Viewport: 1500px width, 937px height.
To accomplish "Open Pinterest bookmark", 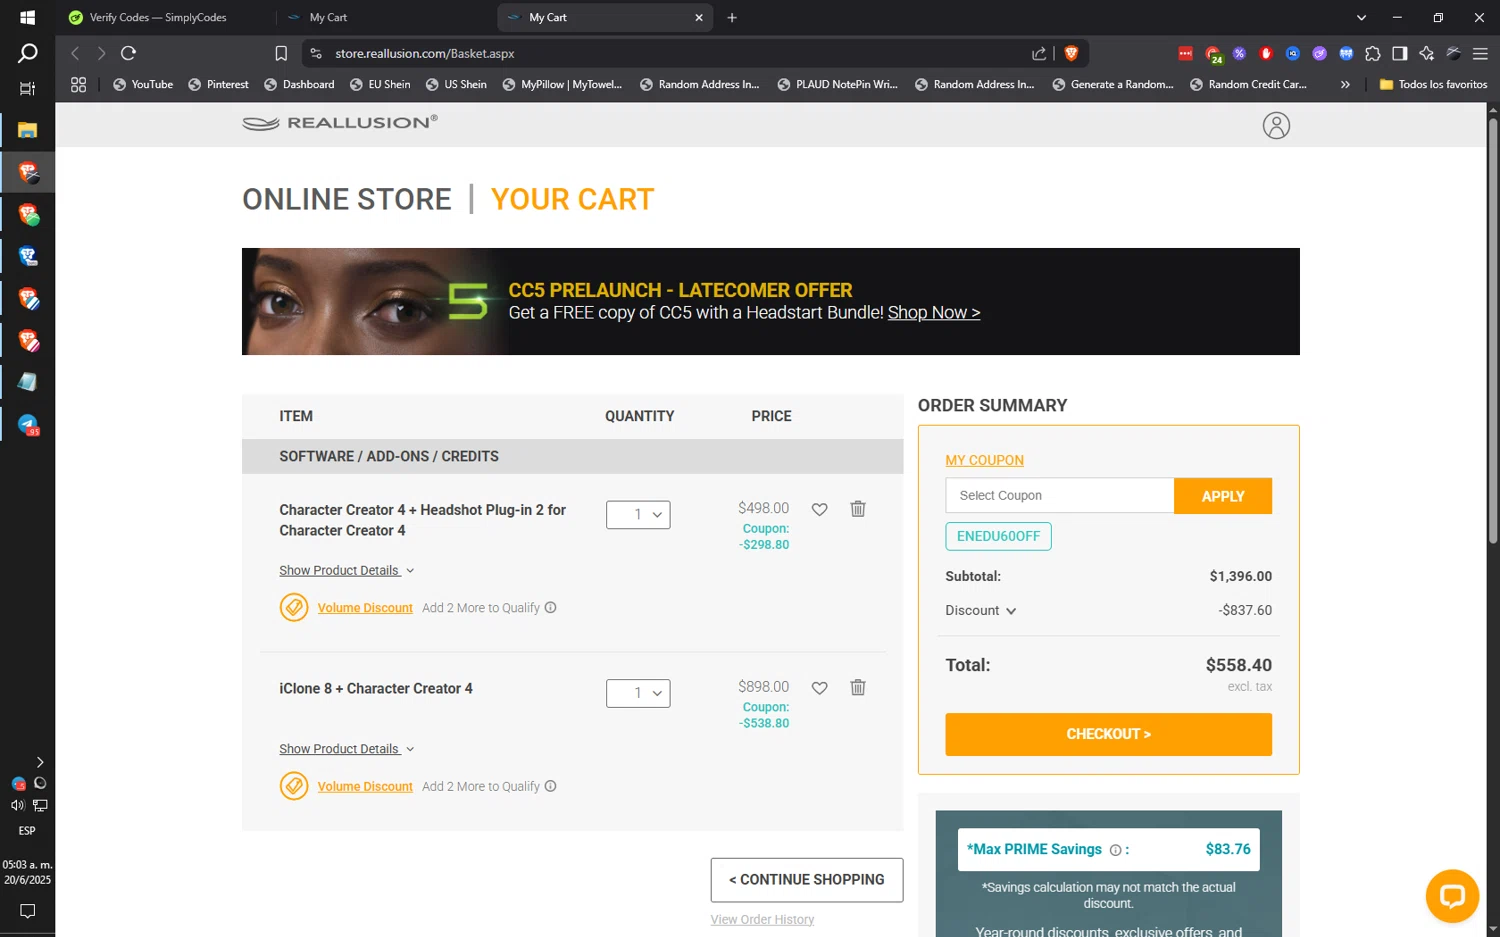I will (218, 84).
